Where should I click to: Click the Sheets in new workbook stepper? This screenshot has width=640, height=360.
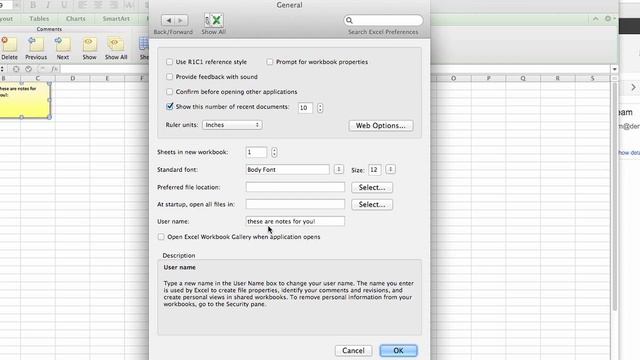(274, 152)
